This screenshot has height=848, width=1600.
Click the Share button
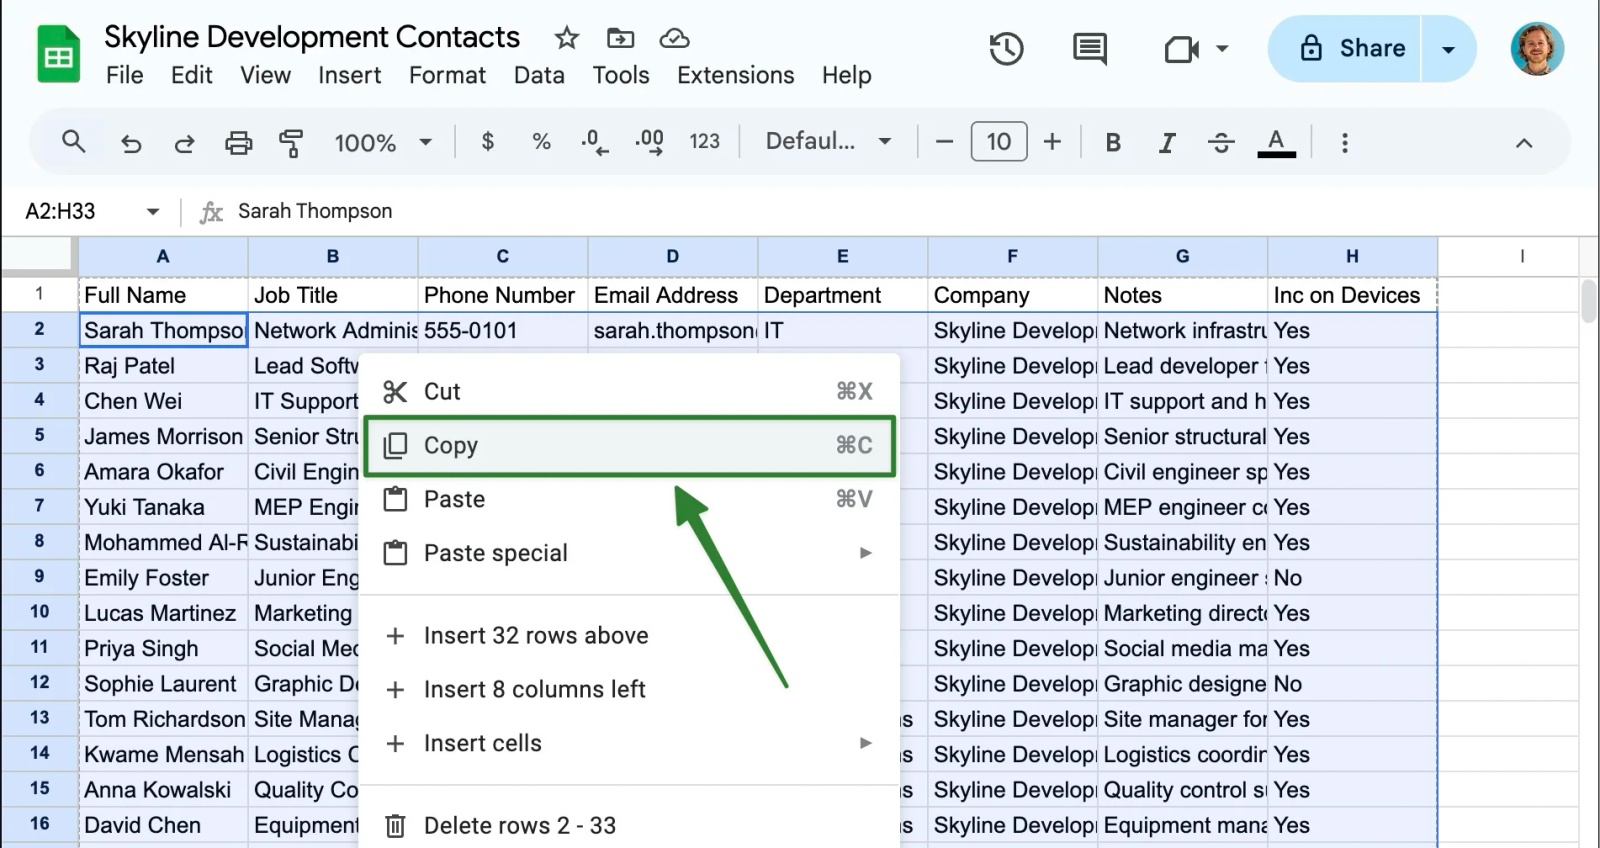pyautogui.click(x=1345, y=48)
